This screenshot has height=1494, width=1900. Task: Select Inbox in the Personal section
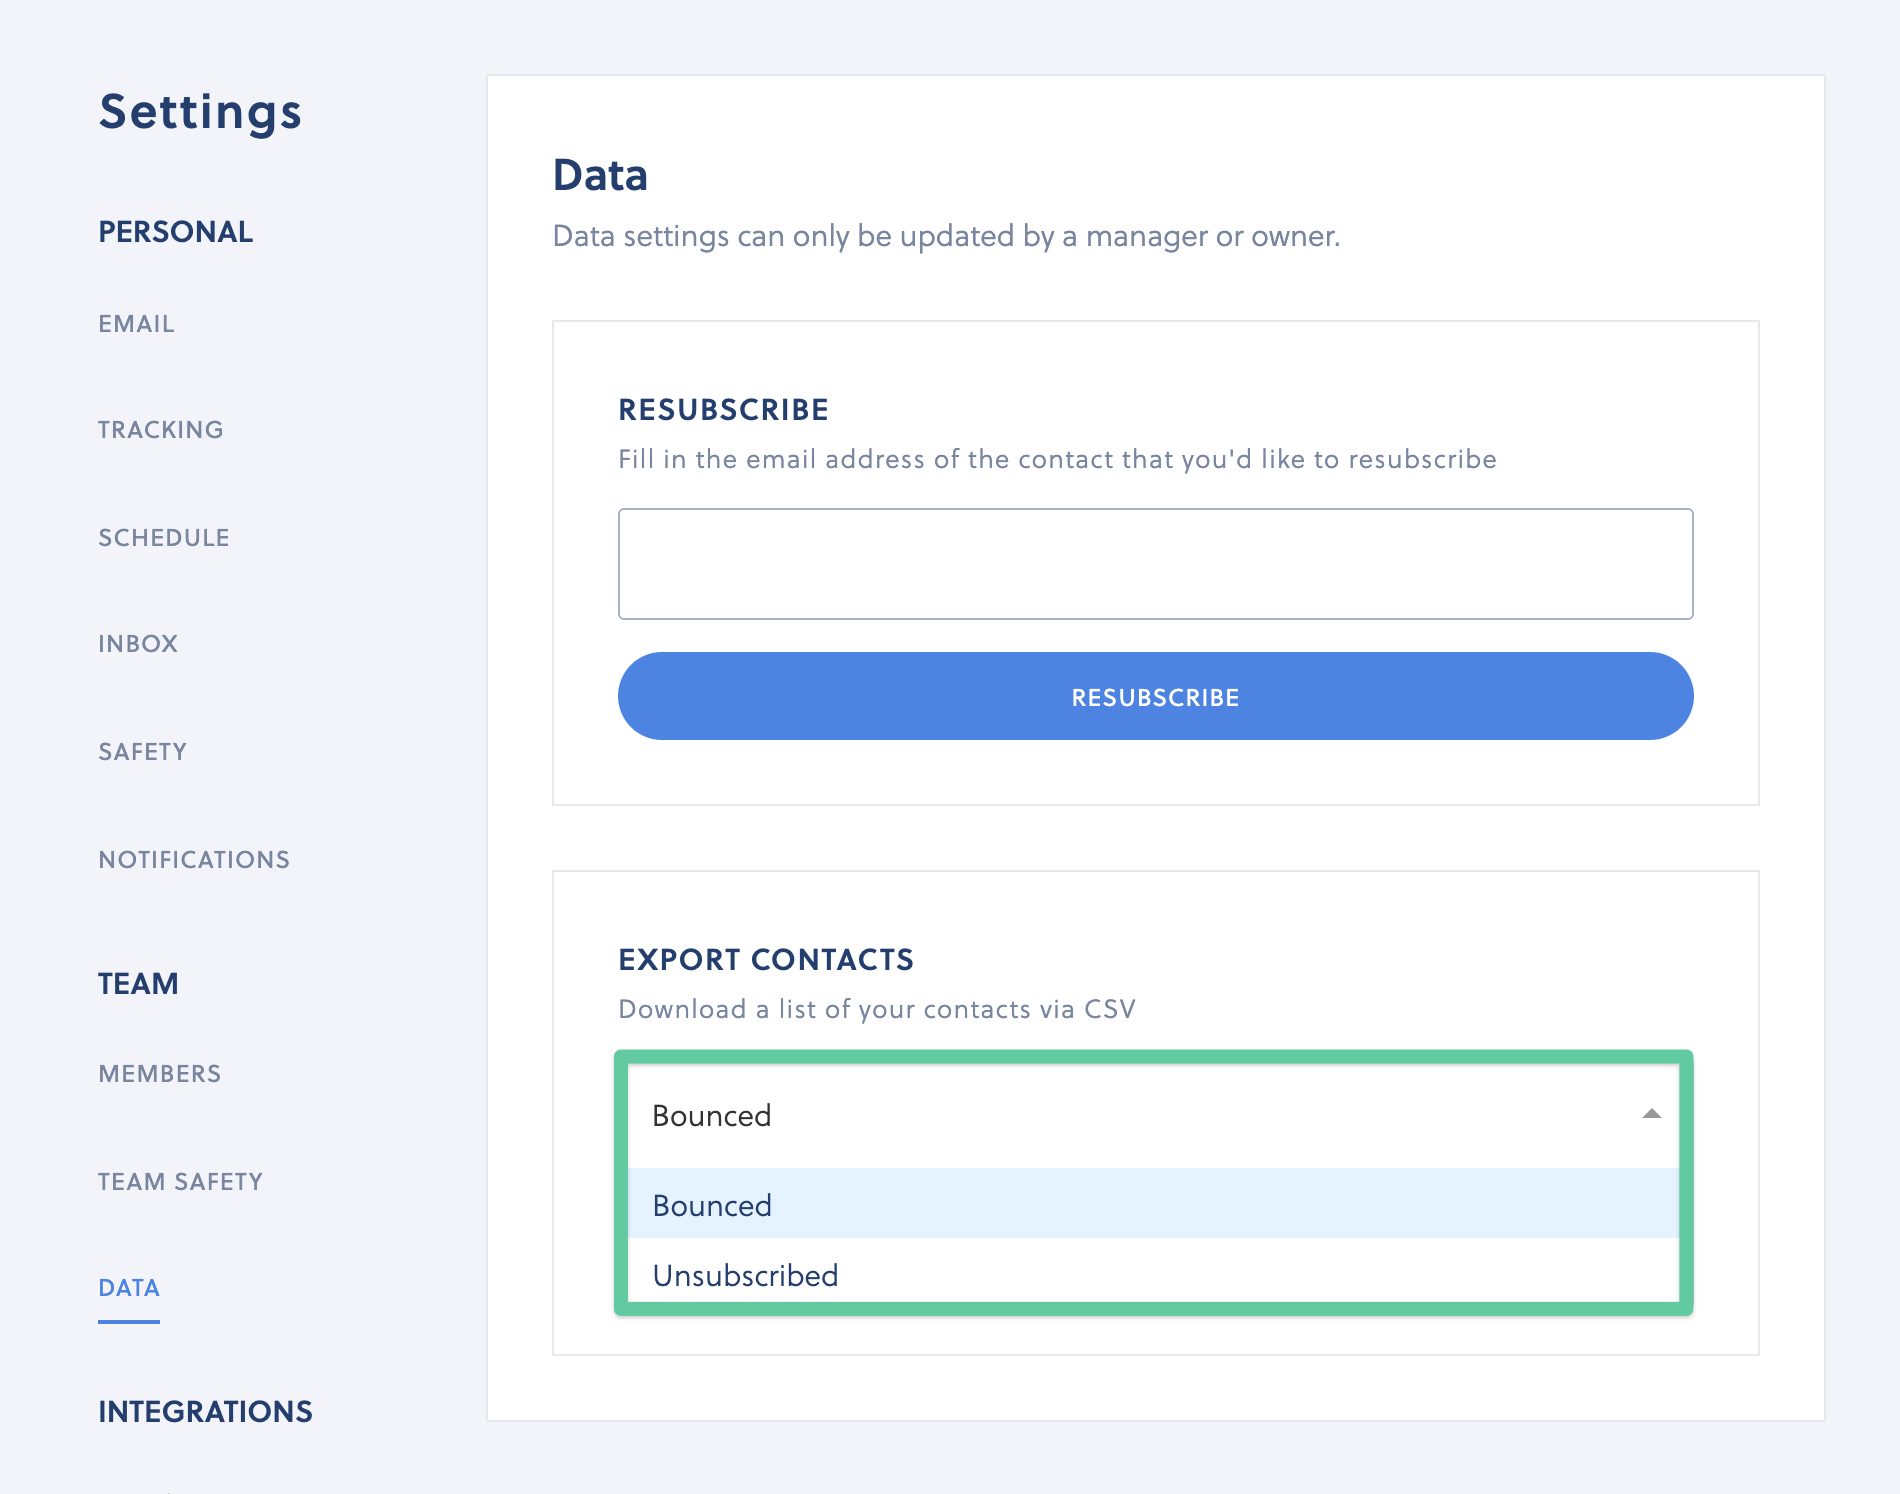click(138, 644)
